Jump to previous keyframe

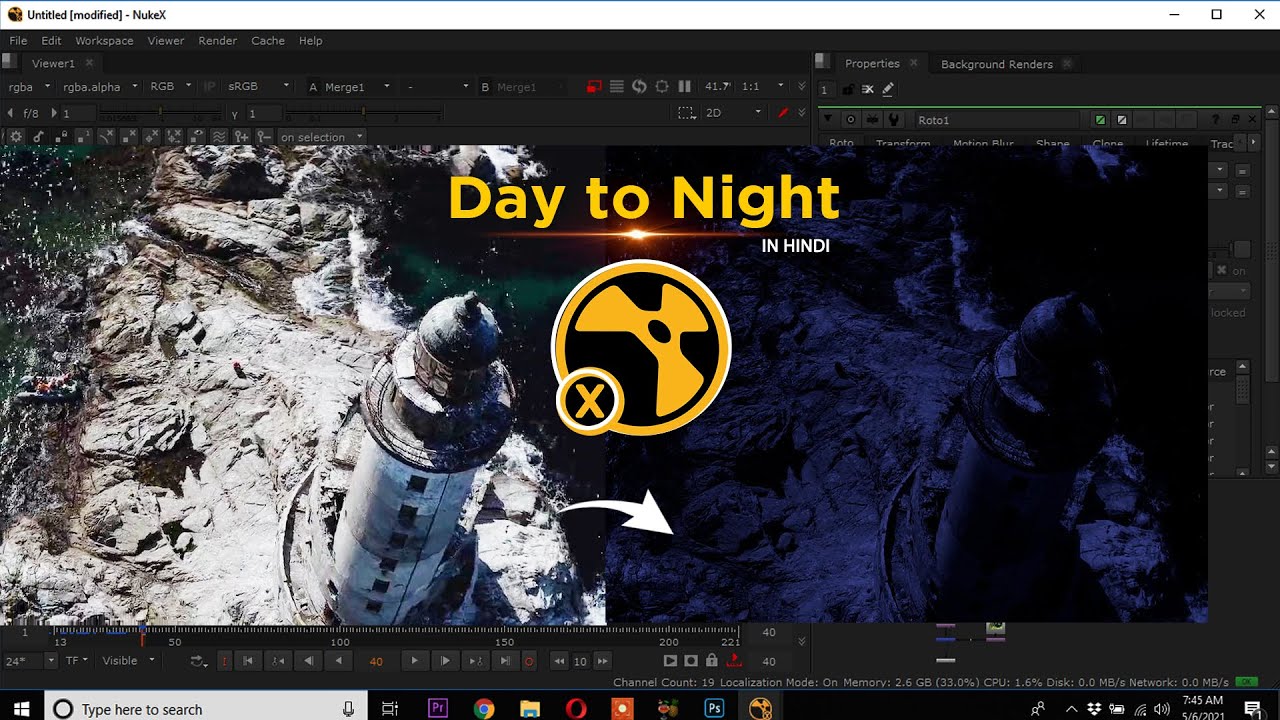click(x=279, y=661)
